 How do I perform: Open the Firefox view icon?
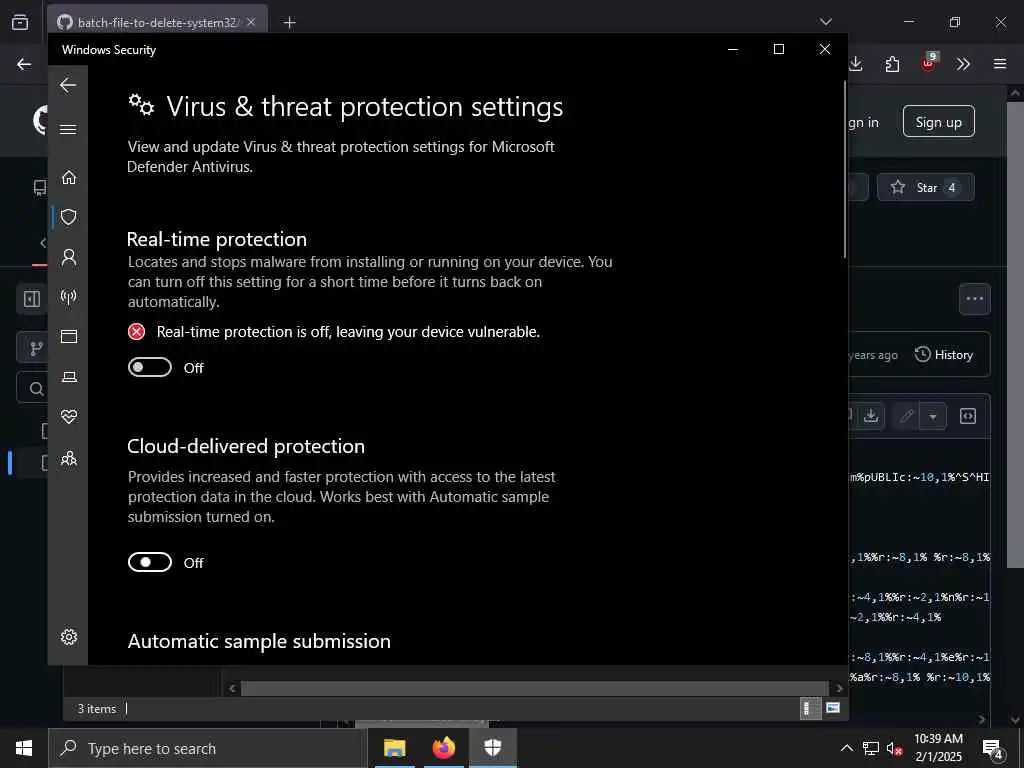(20, 22)
